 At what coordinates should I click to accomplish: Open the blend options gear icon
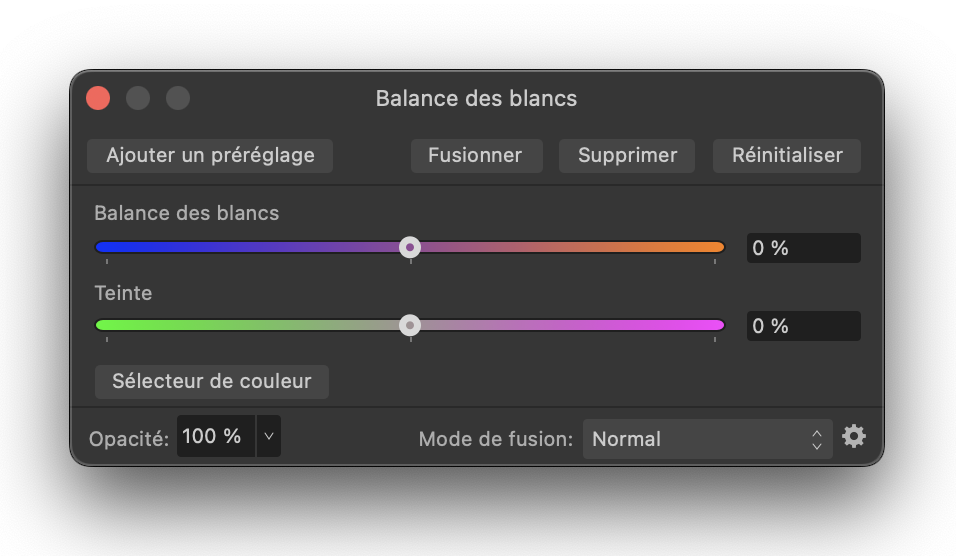click(853, 437)
